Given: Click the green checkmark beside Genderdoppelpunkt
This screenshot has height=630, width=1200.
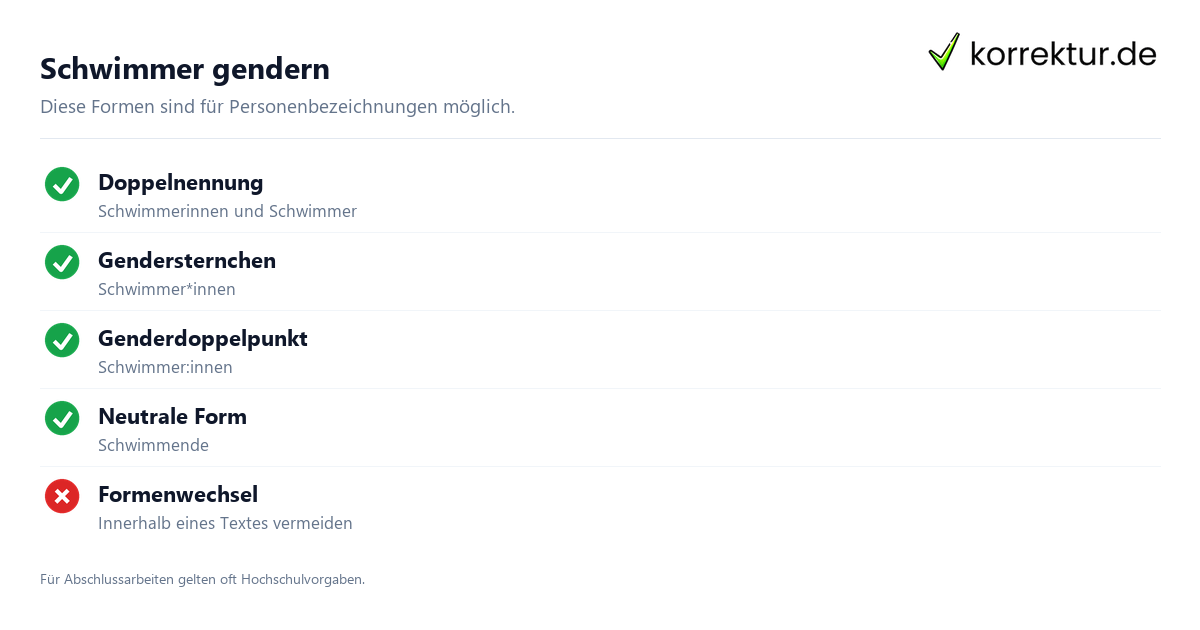Looking at the screenshot, I should pyautogui.click(x=62, y=340).
